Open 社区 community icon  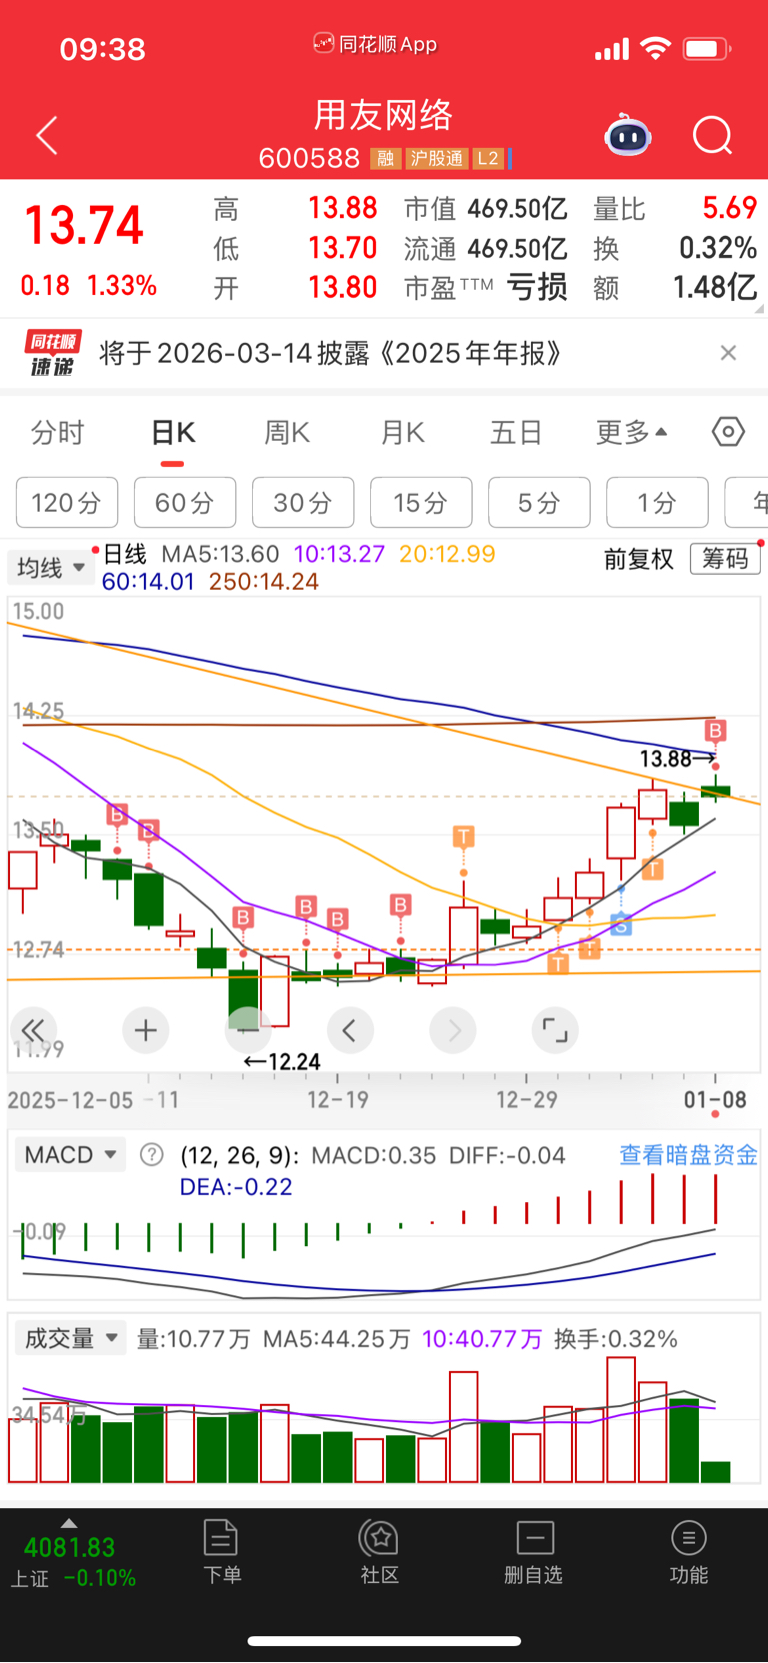[x=379, y=1552]
